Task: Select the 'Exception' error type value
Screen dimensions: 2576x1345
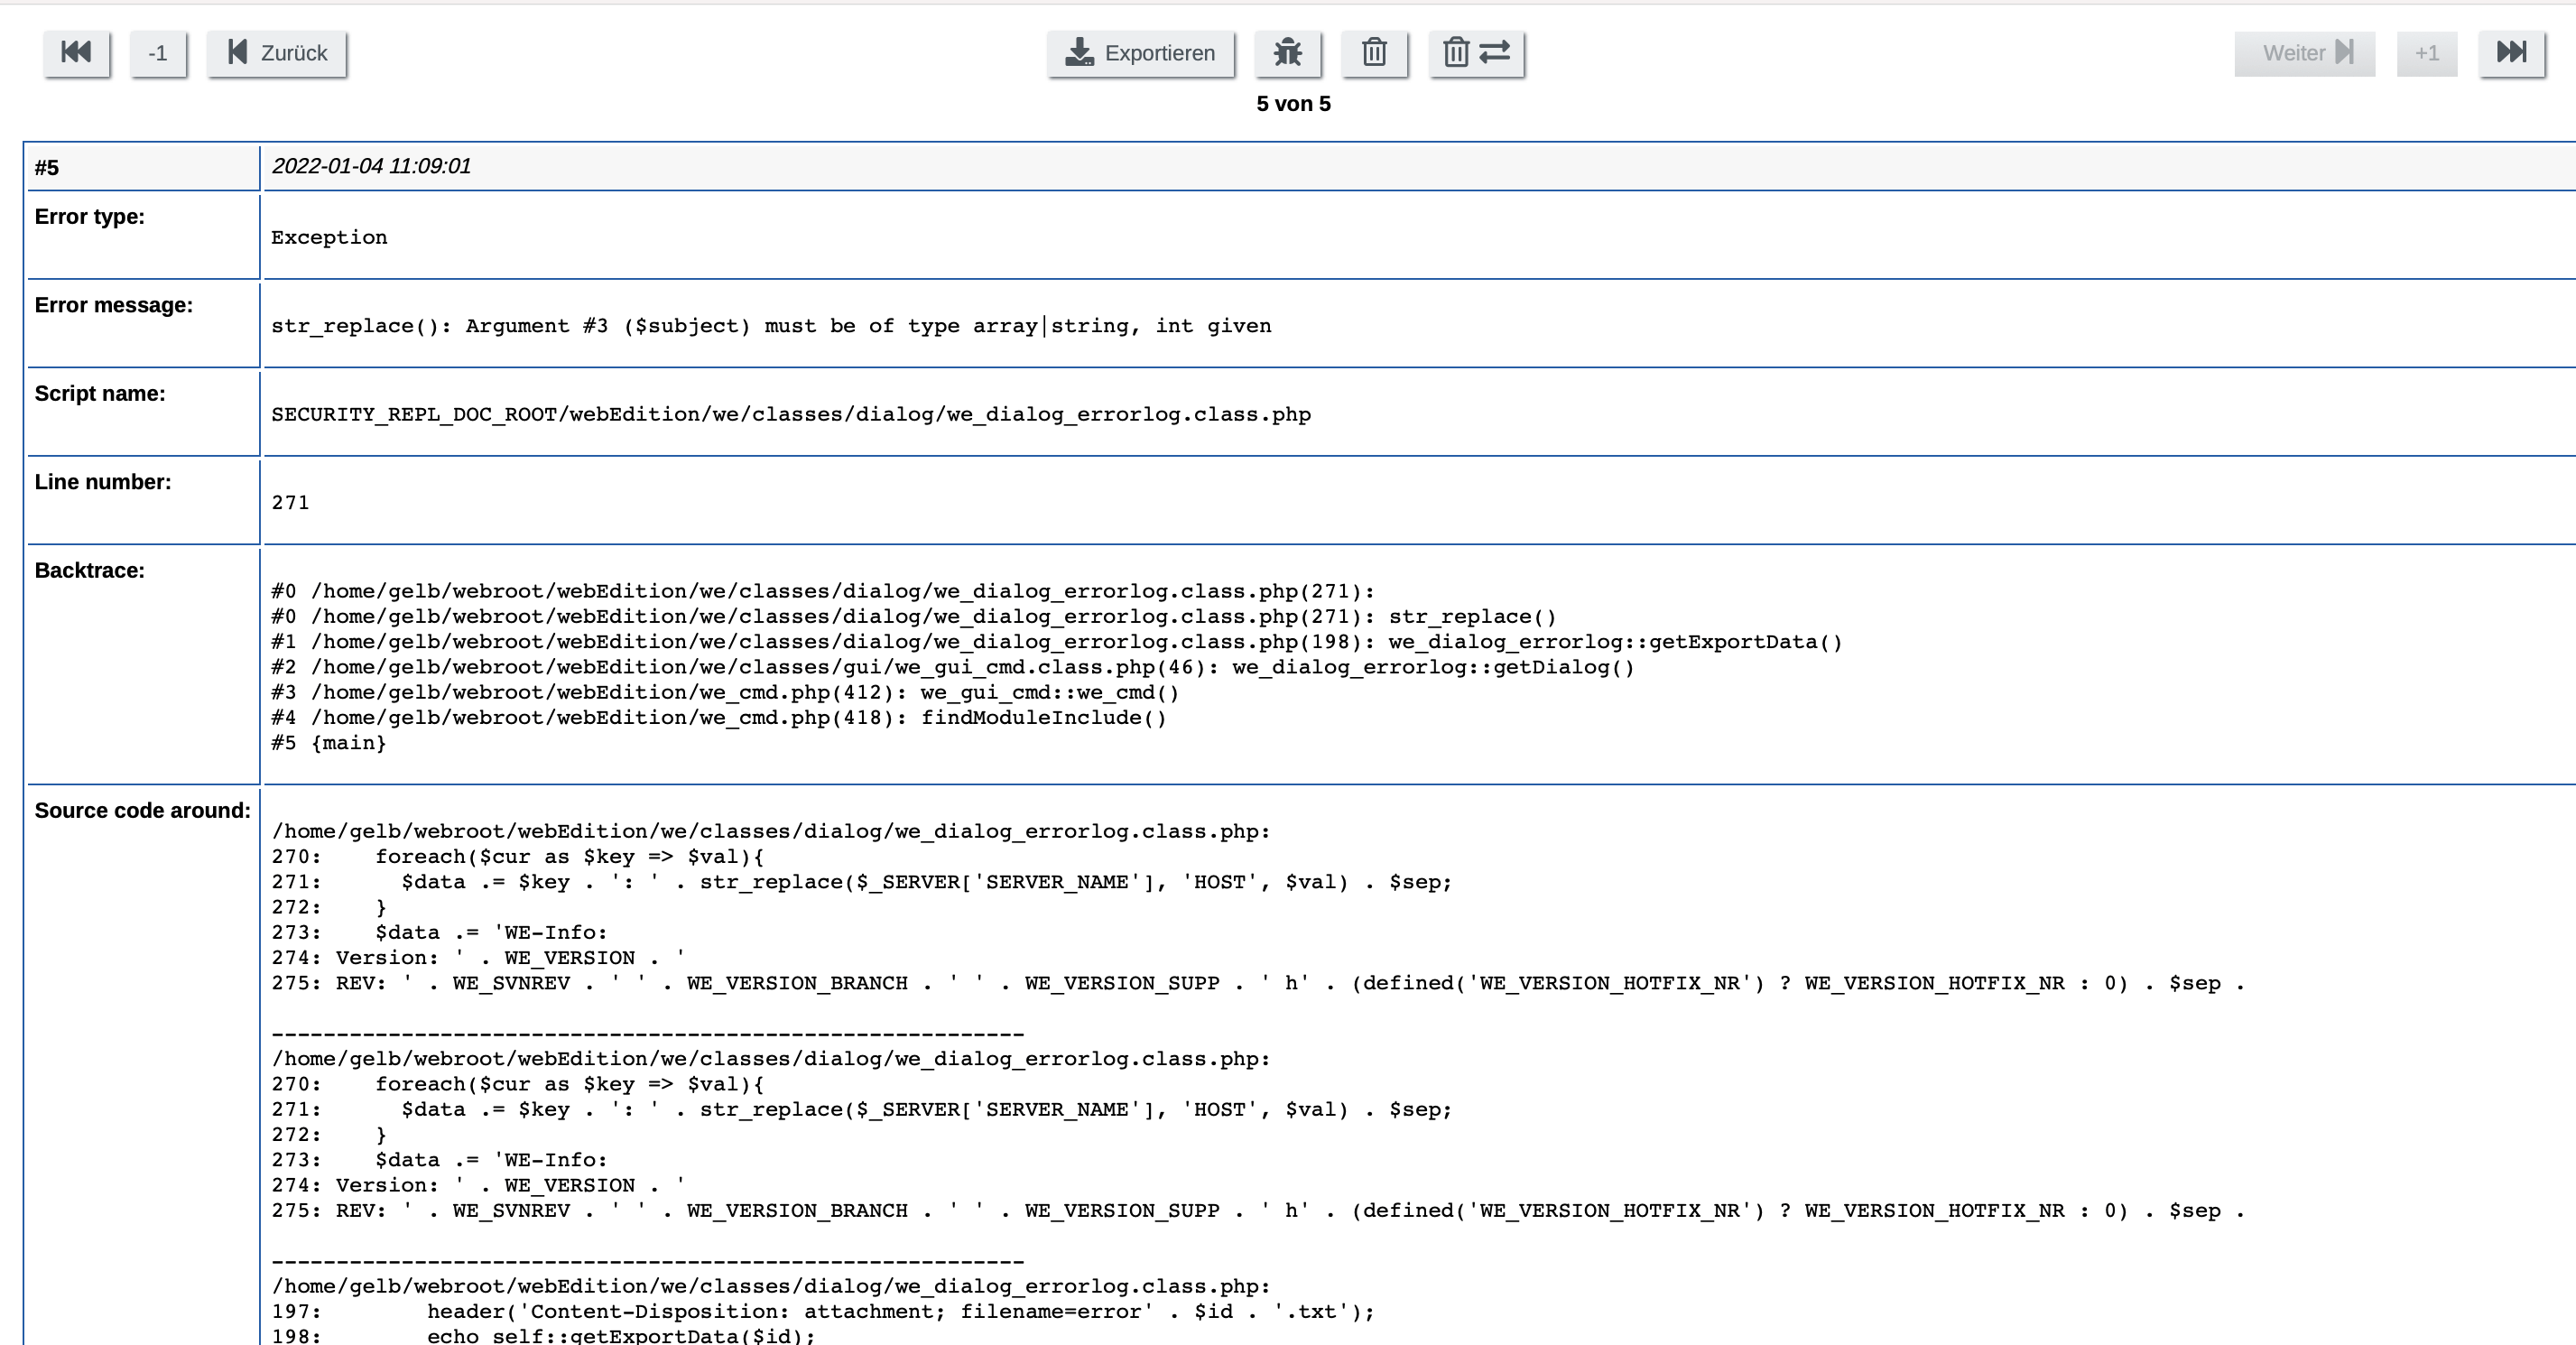Action: click(x=329, y=237)
